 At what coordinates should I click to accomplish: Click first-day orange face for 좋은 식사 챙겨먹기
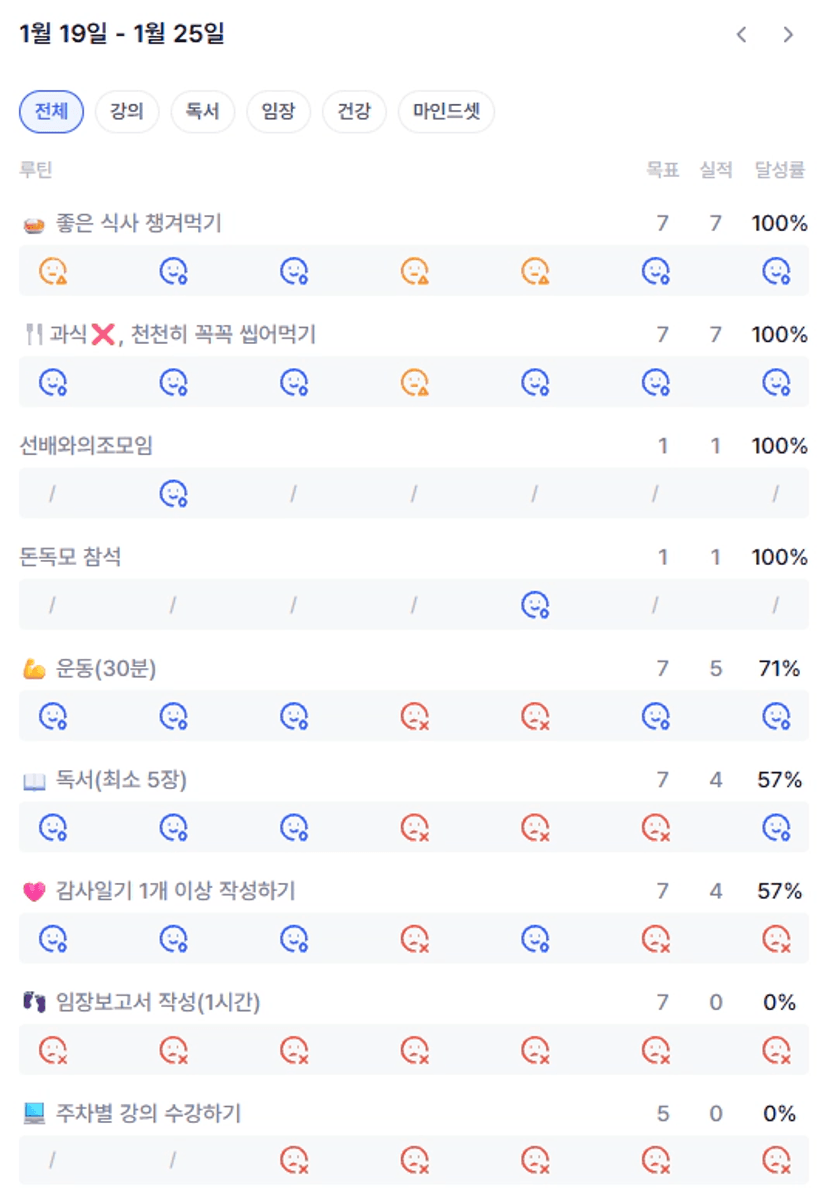click(53, 271)
